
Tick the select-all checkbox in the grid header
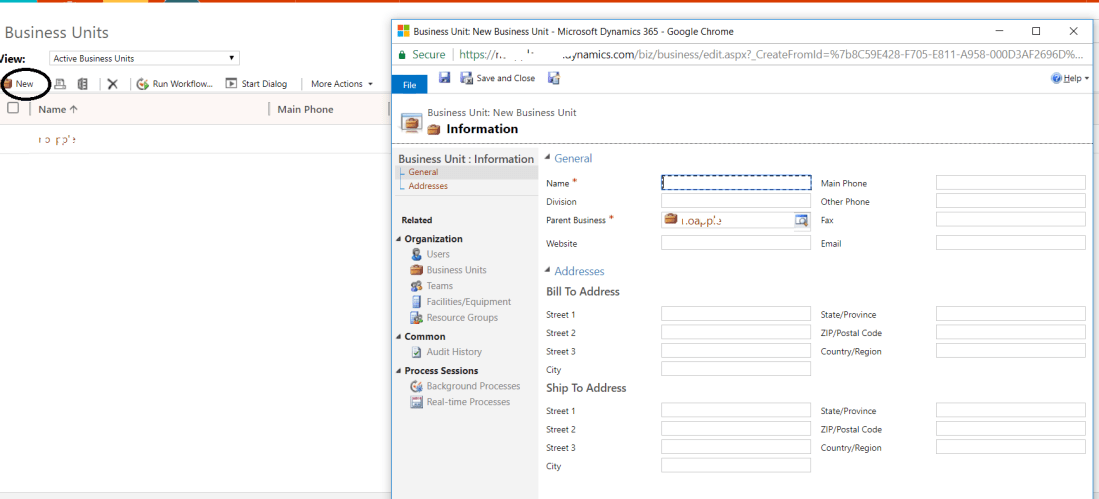click(x=13, y=108)
